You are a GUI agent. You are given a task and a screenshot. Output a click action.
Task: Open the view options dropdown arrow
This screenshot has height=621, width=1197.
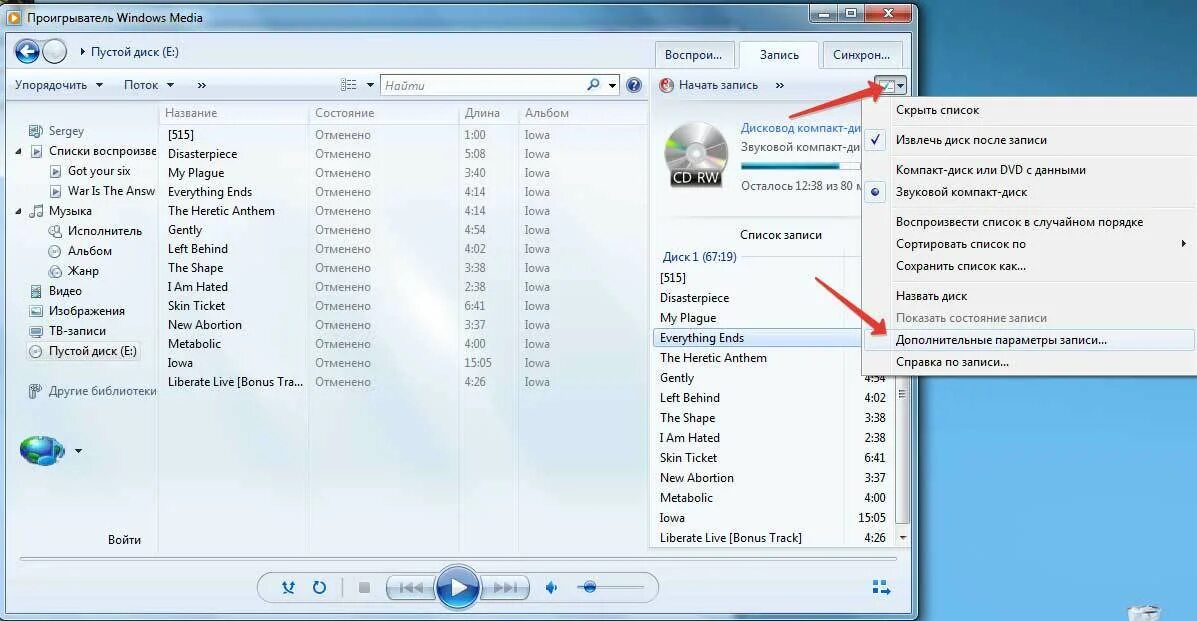coord(370,85)
